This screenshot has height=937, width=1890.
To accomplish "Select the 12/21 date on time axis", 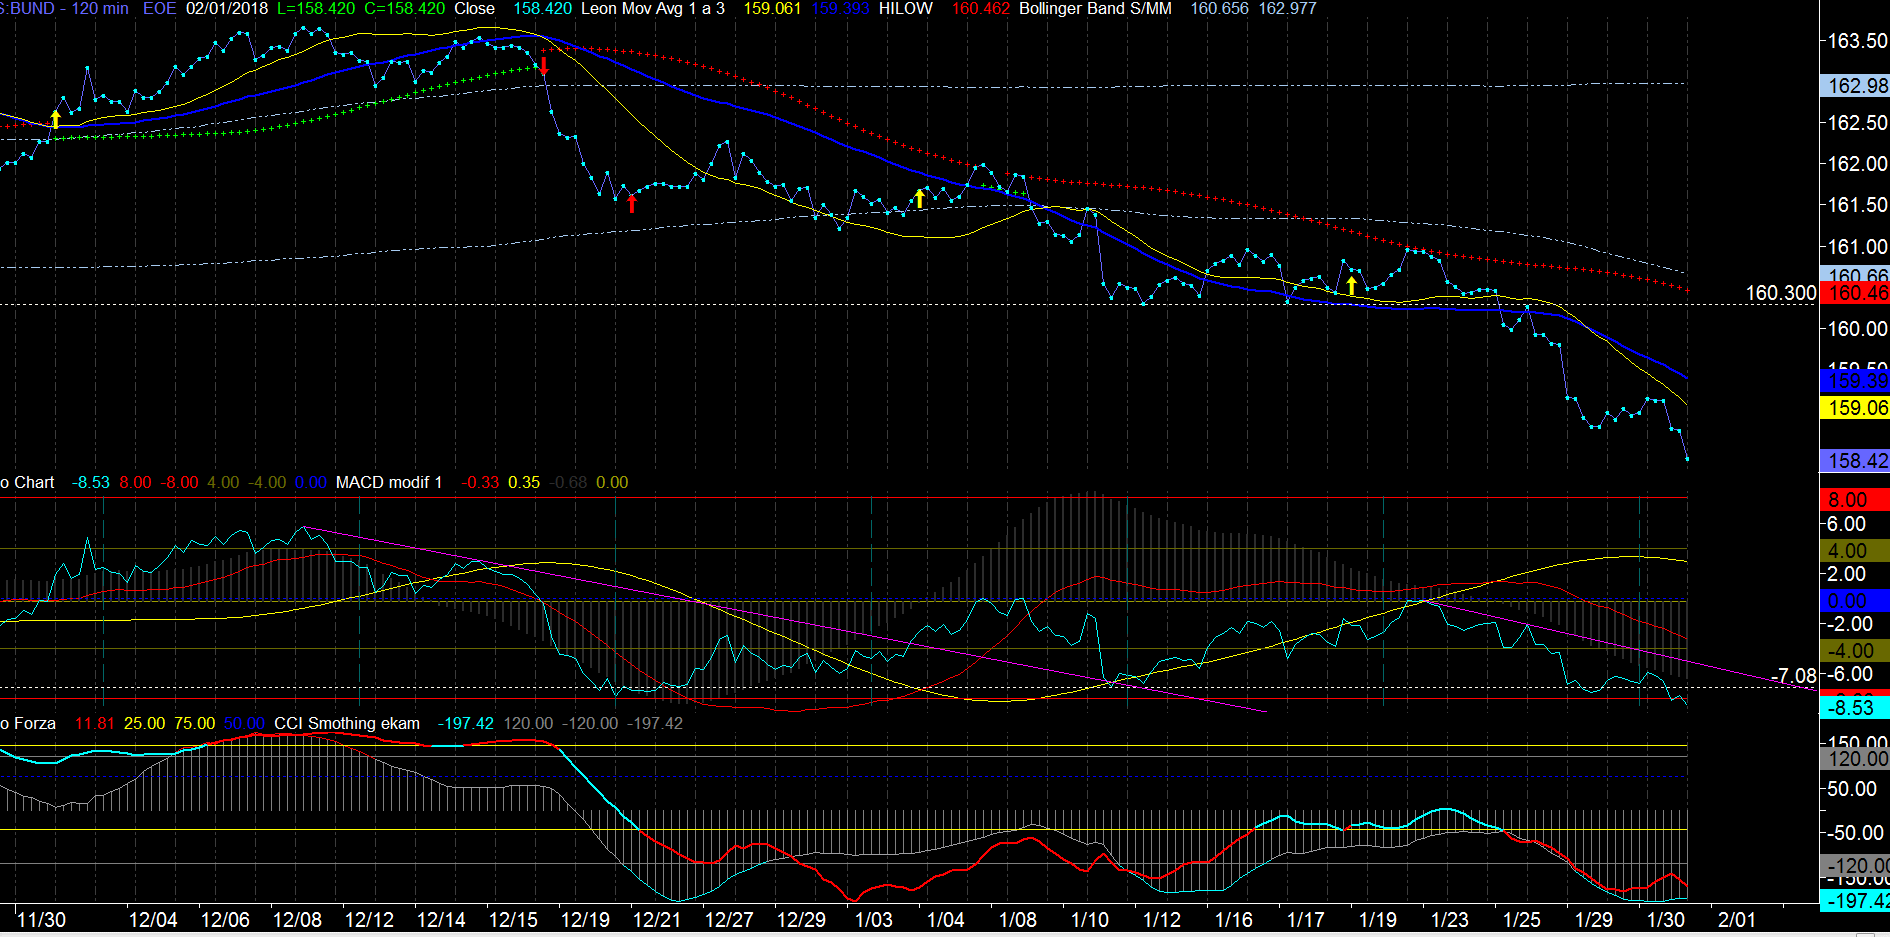I will 657,920.
